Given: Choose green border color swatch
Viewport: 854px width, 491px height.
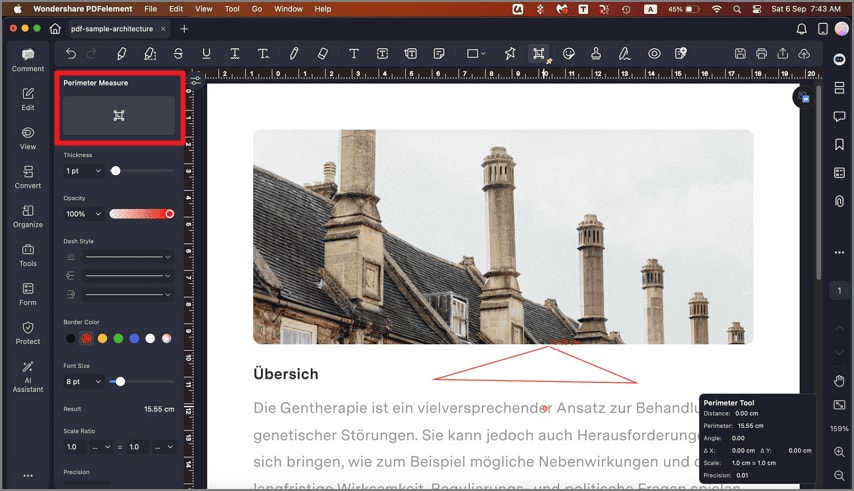Looking at the screenshot, I should (118, 339).
